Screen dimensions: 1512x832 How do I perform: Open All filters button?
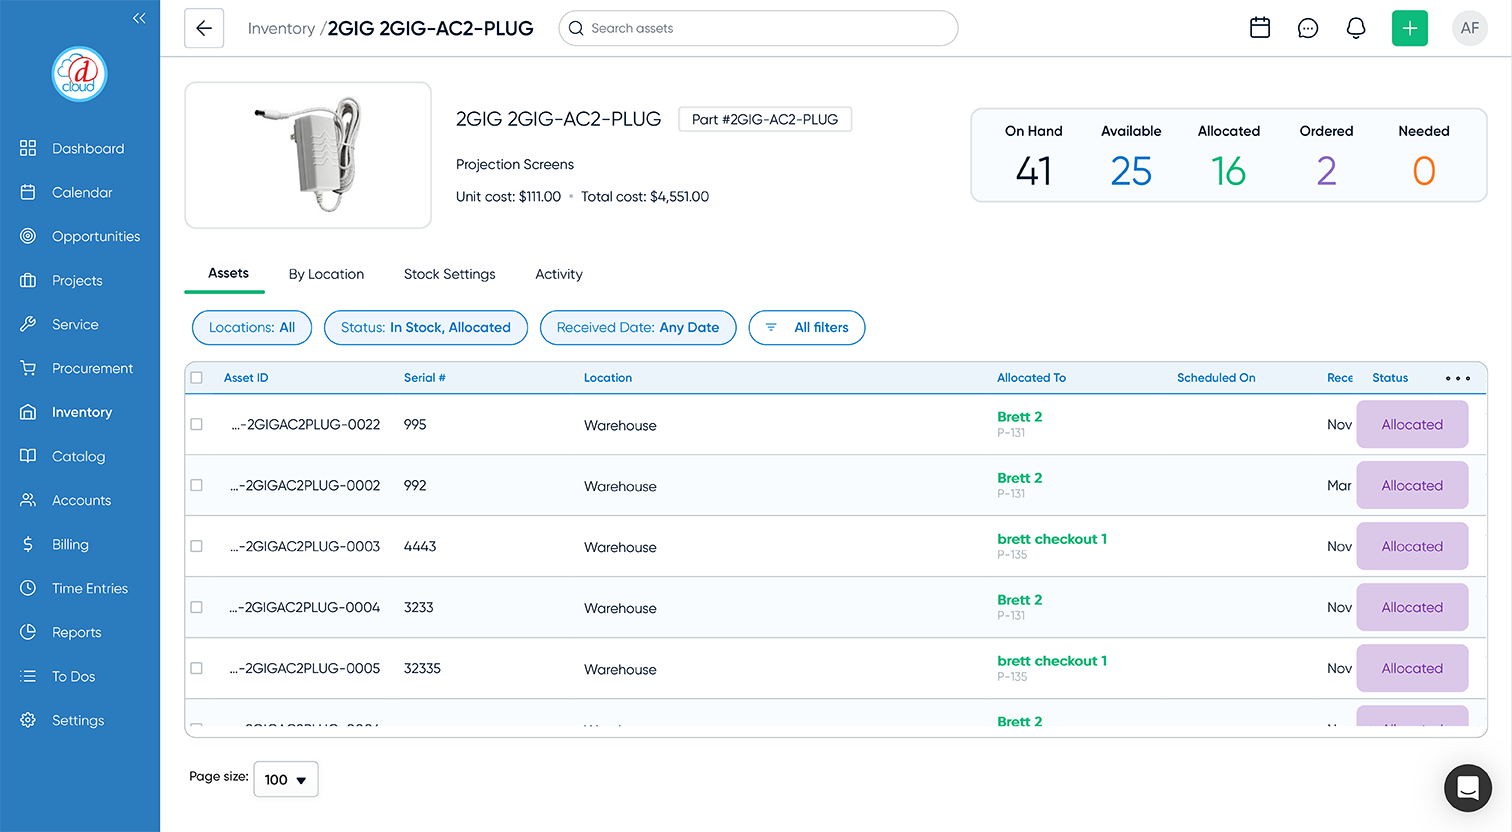[x=807, y=327]
